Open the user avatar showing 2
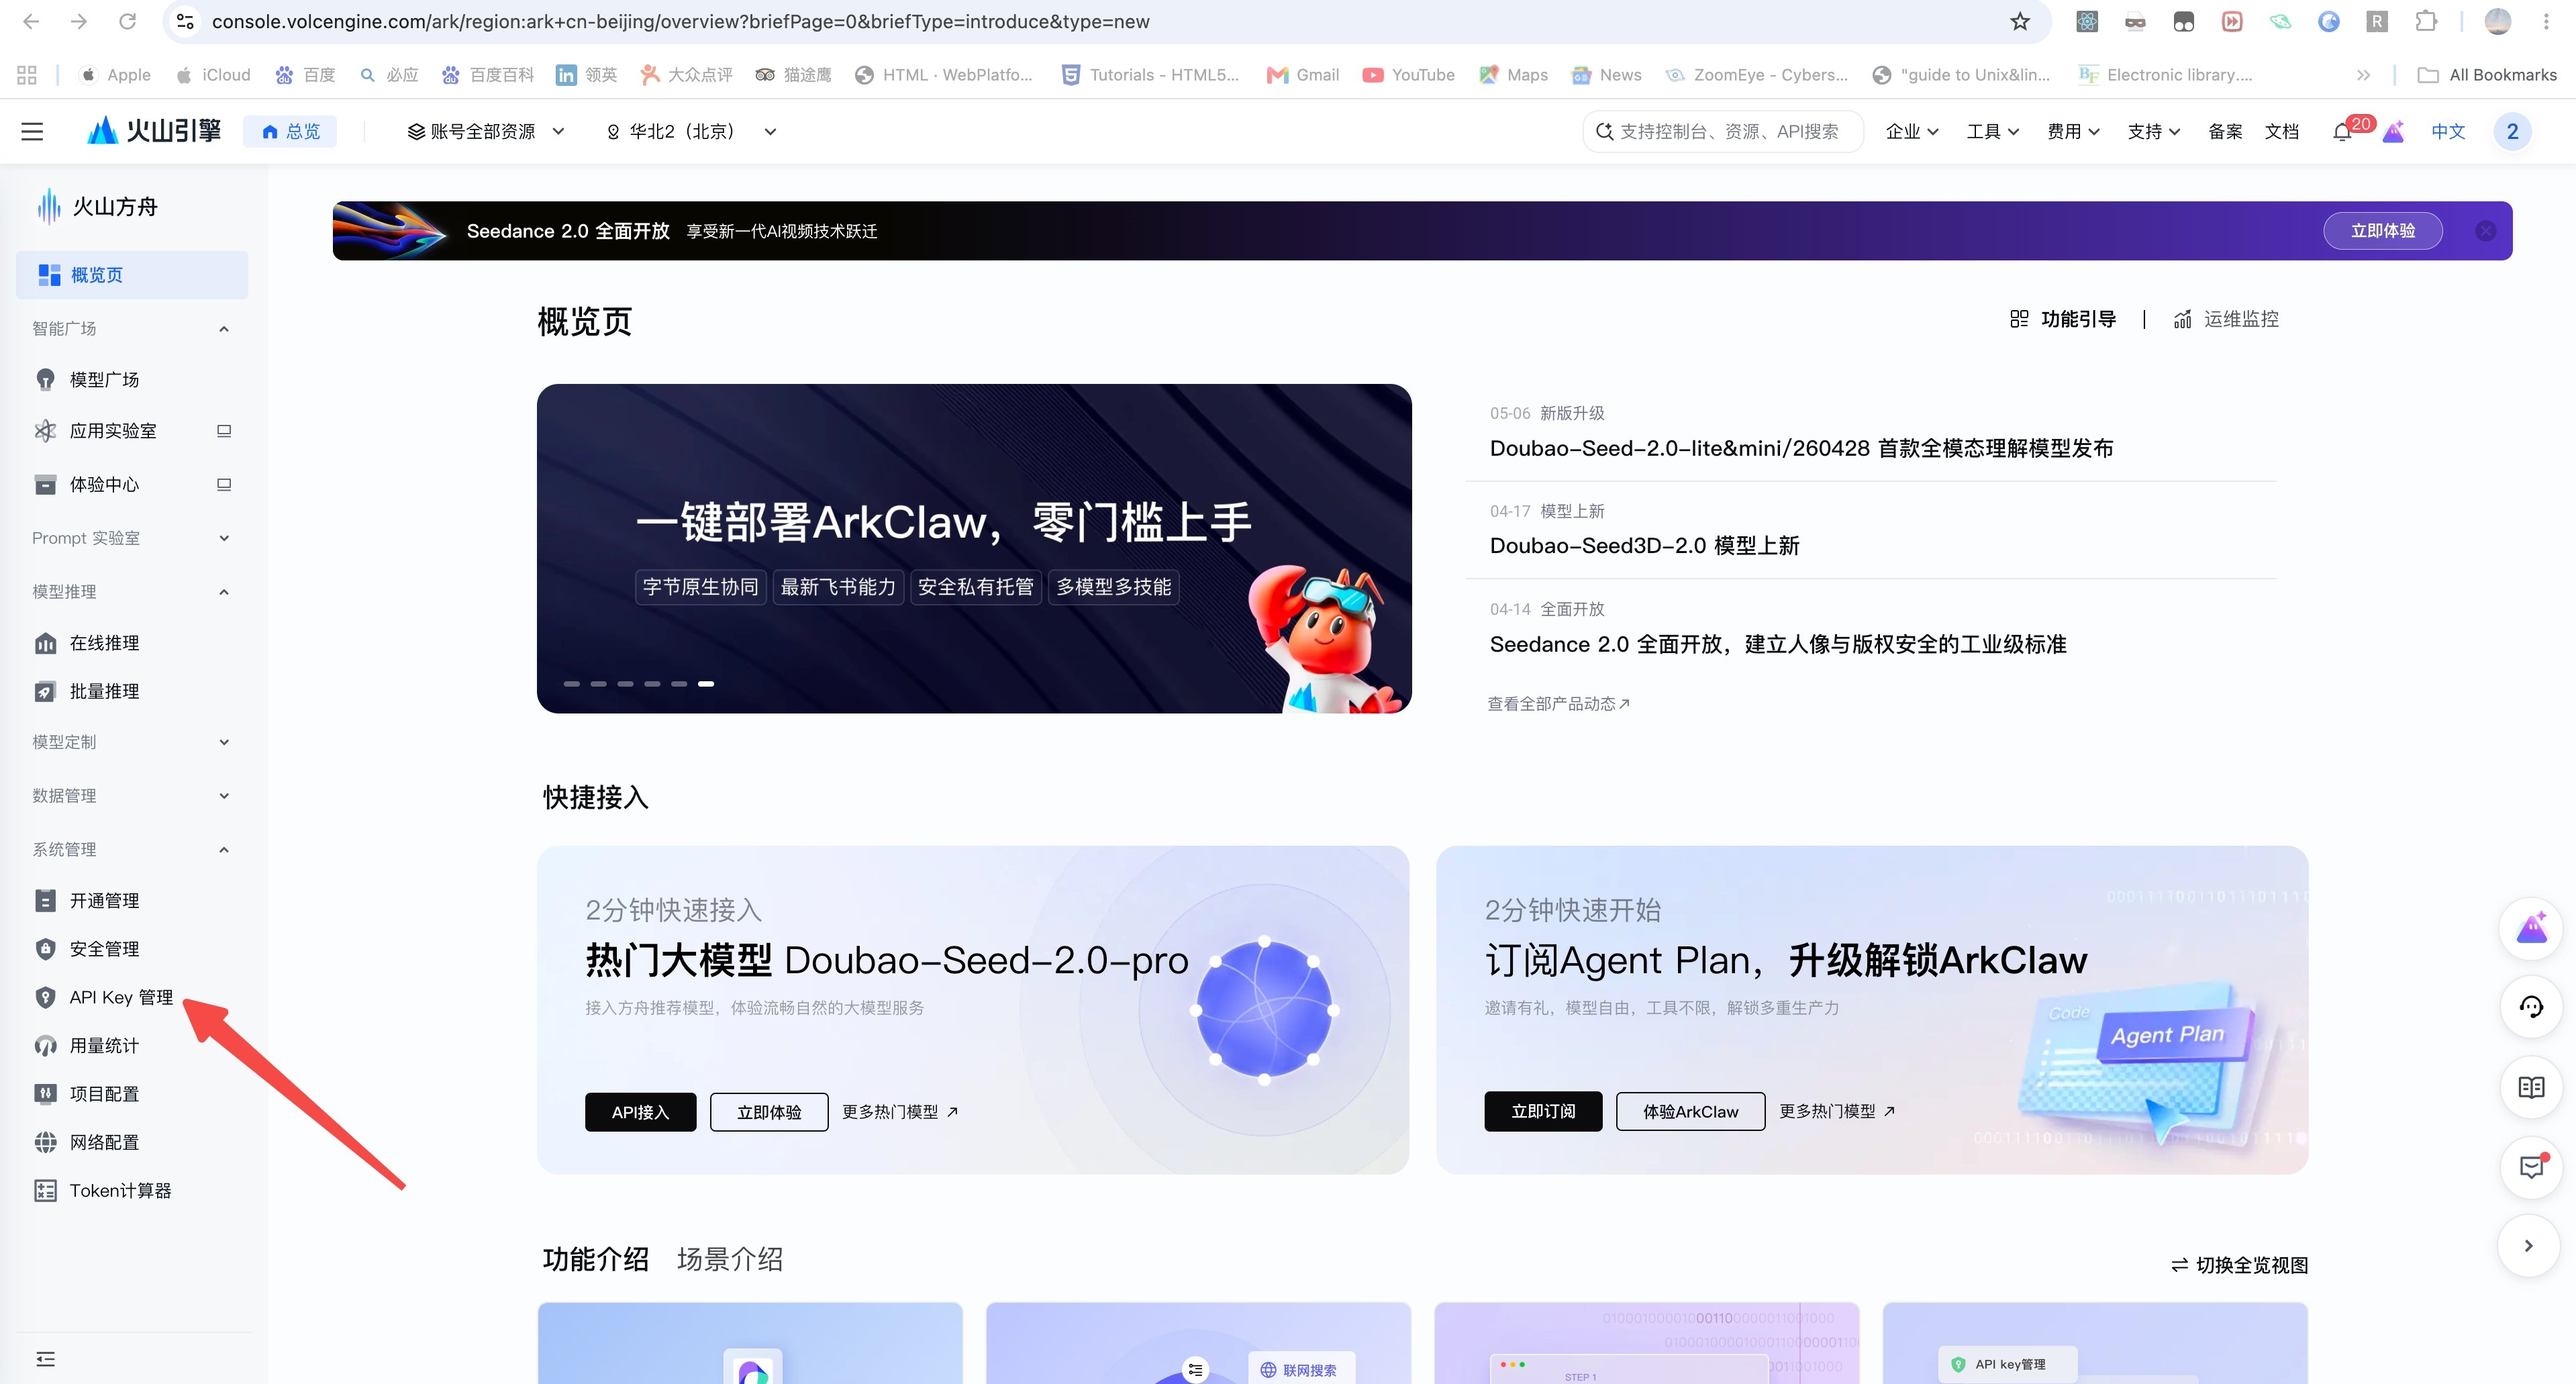Image resolution: width=2576 pixels, height=1384 pixels. tap(2512, 132)
